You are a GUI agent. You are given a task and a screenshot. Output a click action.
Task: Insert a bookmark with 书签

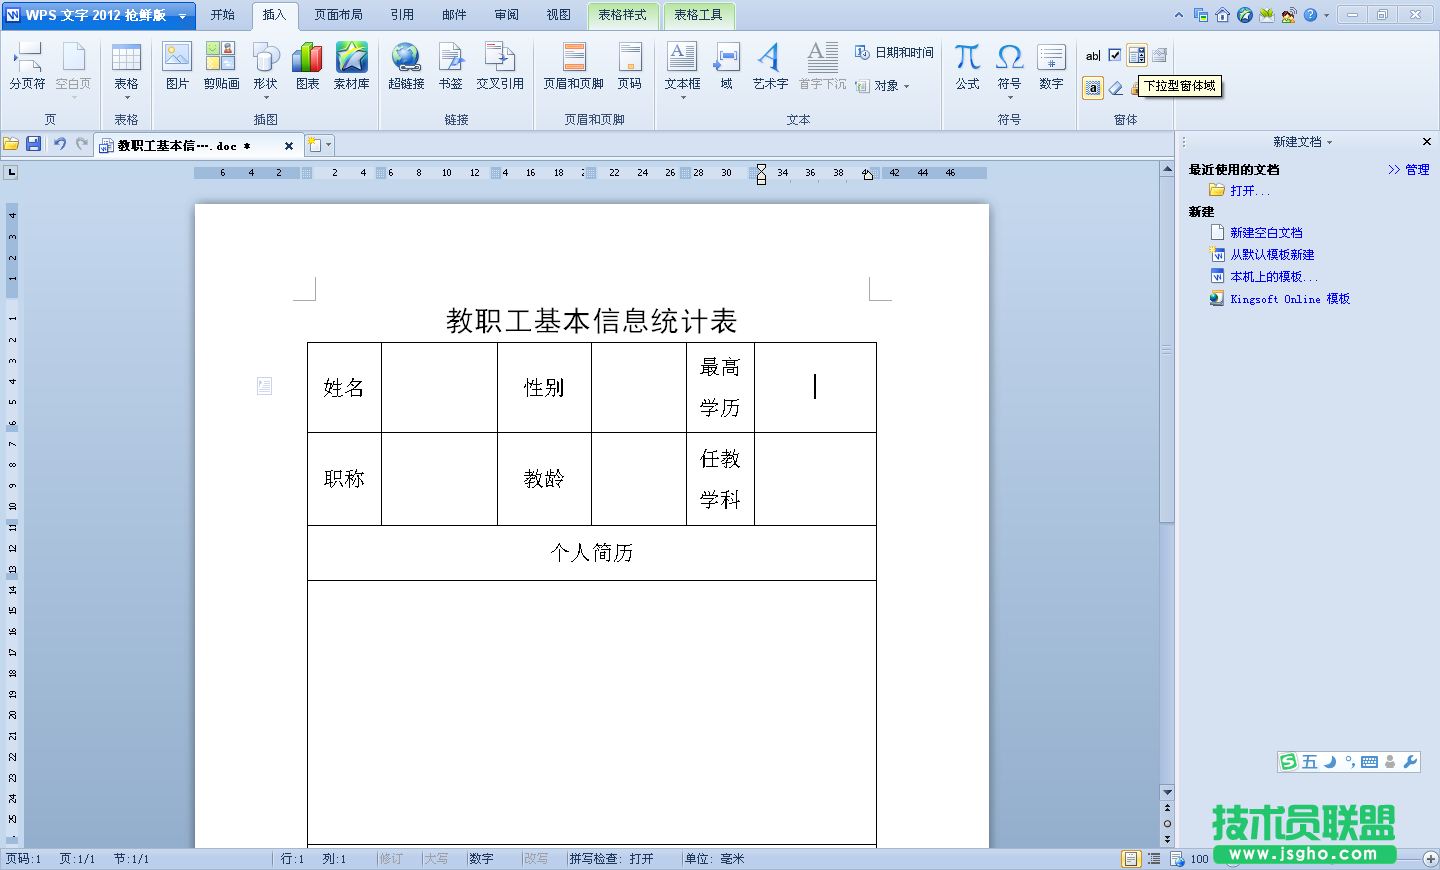[450, 66]
